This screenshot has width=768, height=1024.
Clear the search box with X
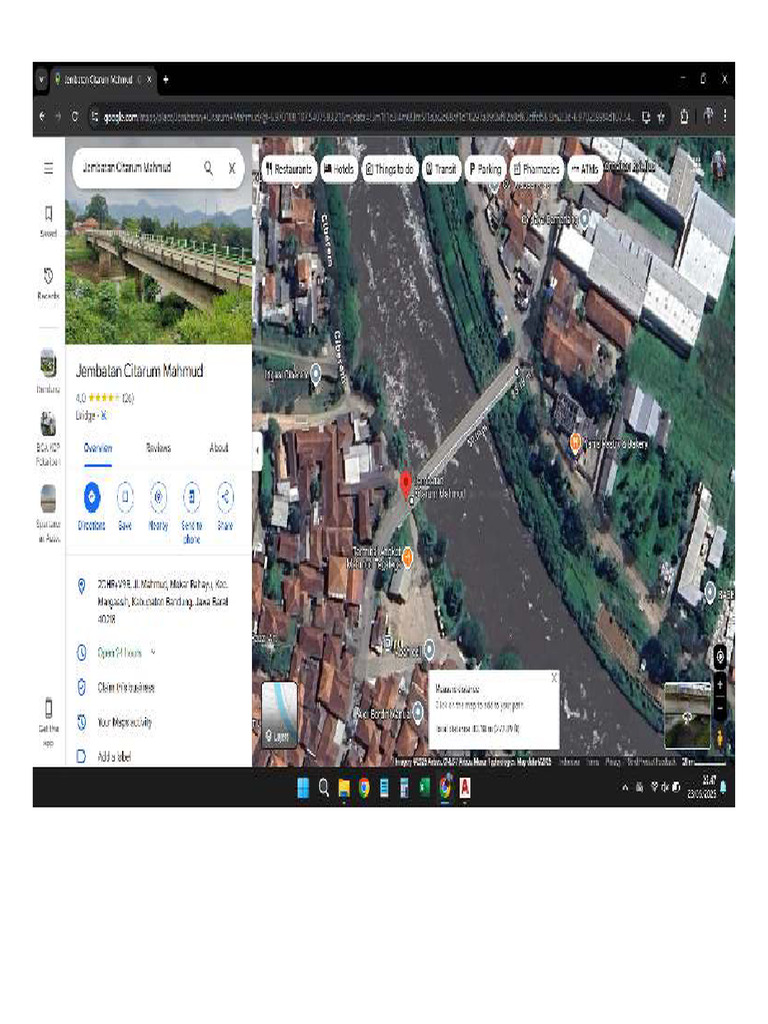tap(232, 168)
